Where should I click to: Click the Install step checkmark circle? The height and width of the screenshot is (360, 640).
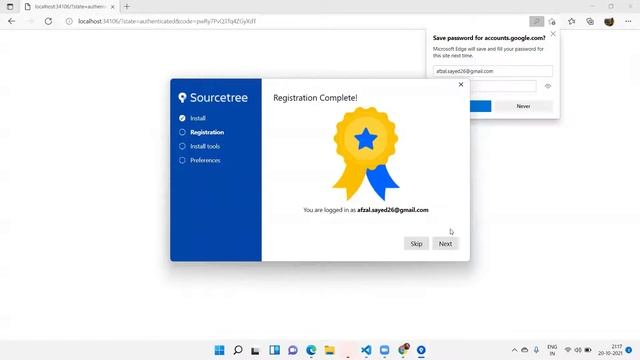click(x=182, y=118)
